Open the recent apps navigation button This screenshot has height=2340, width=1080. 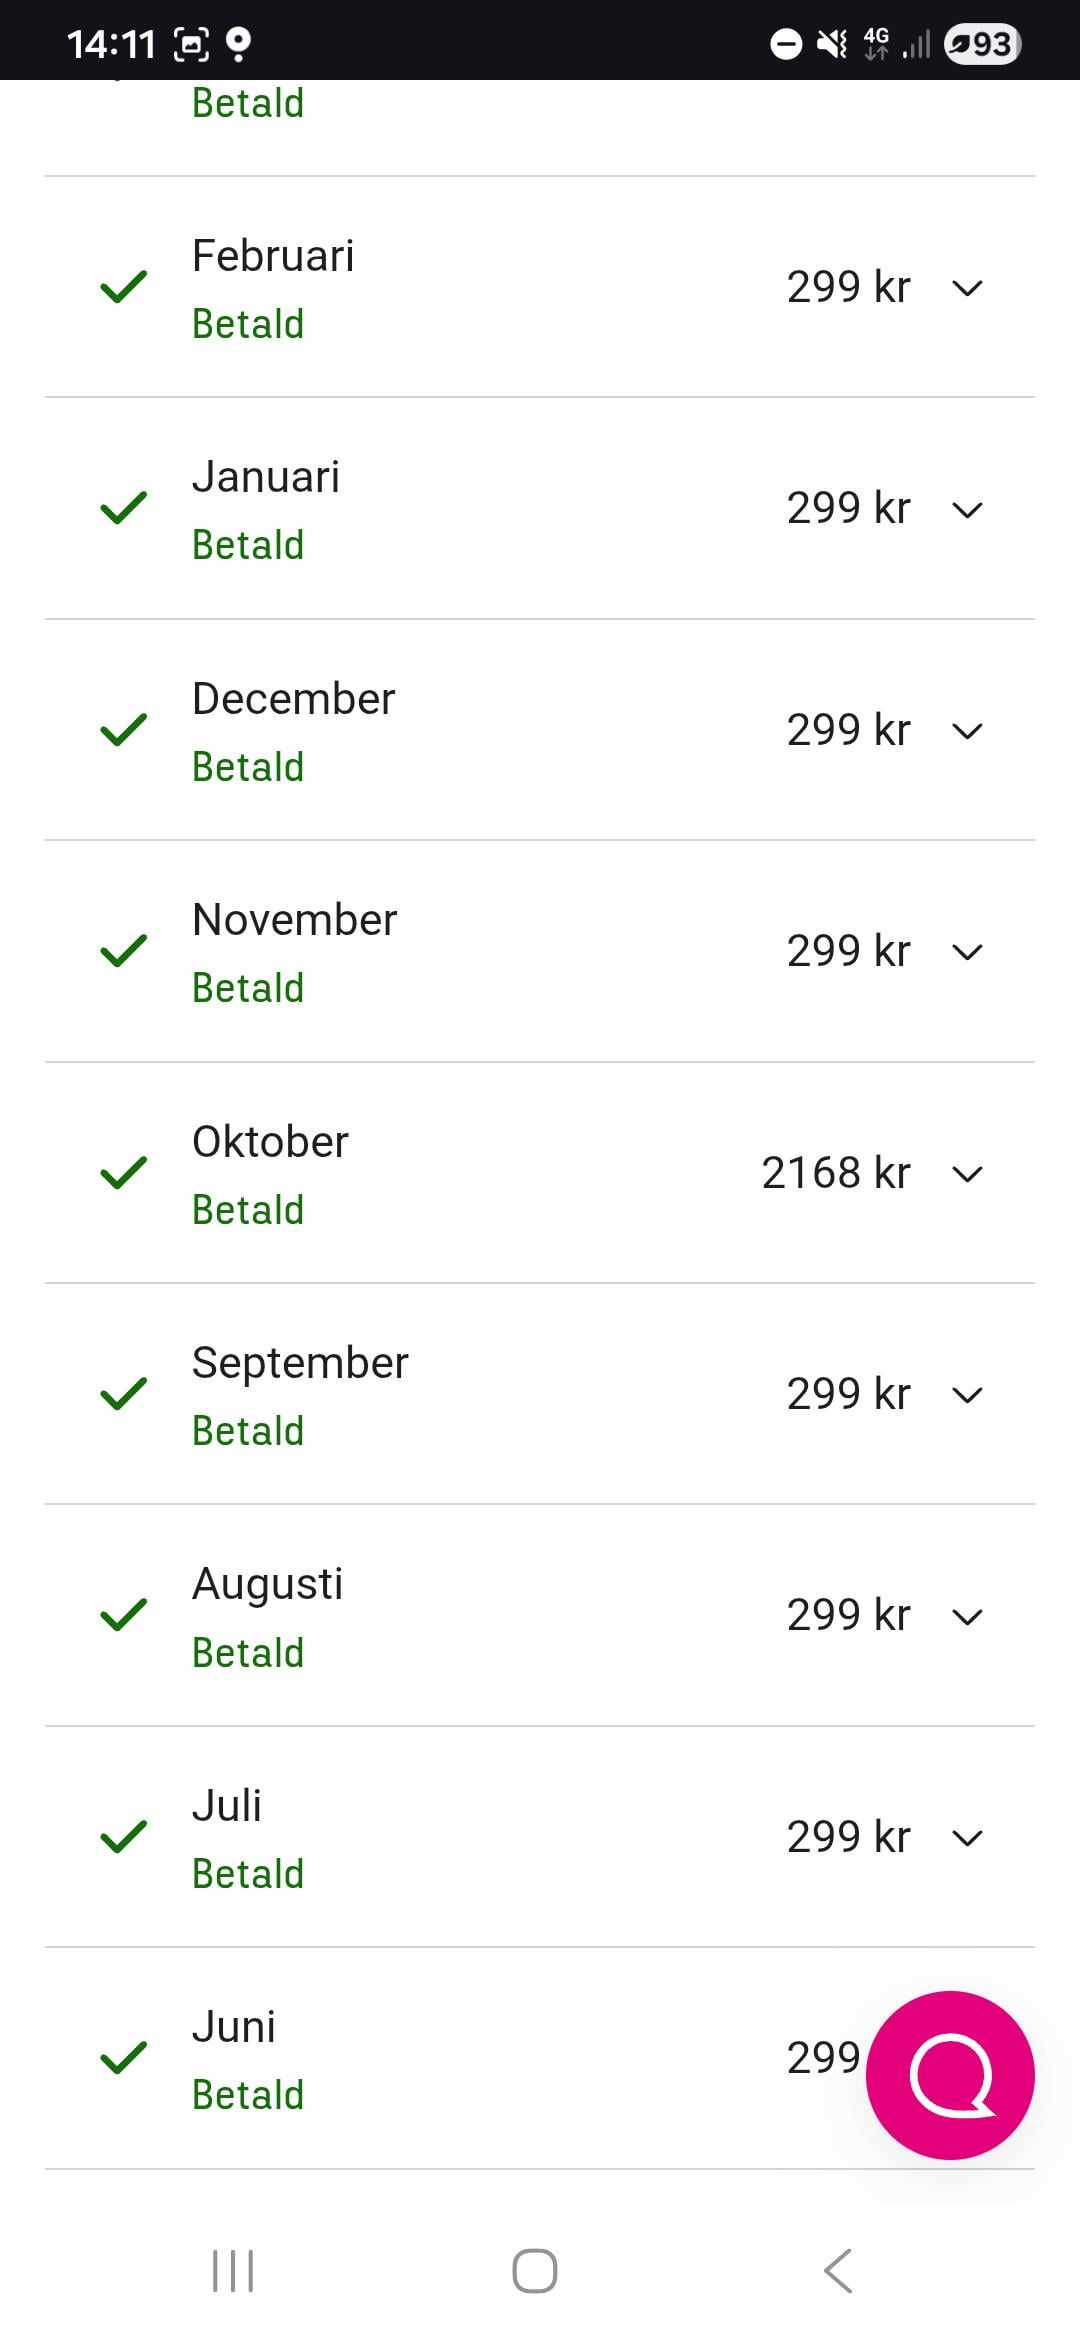point(233,2270)
